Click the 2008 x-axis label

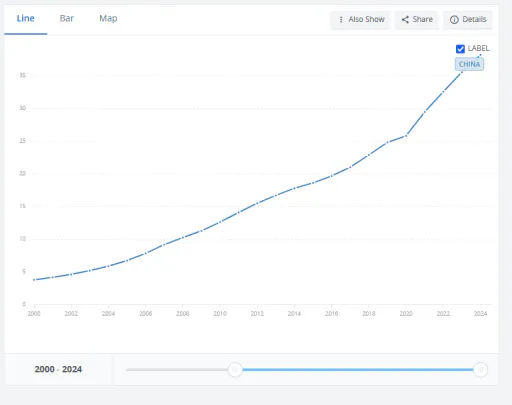[183, 313]
